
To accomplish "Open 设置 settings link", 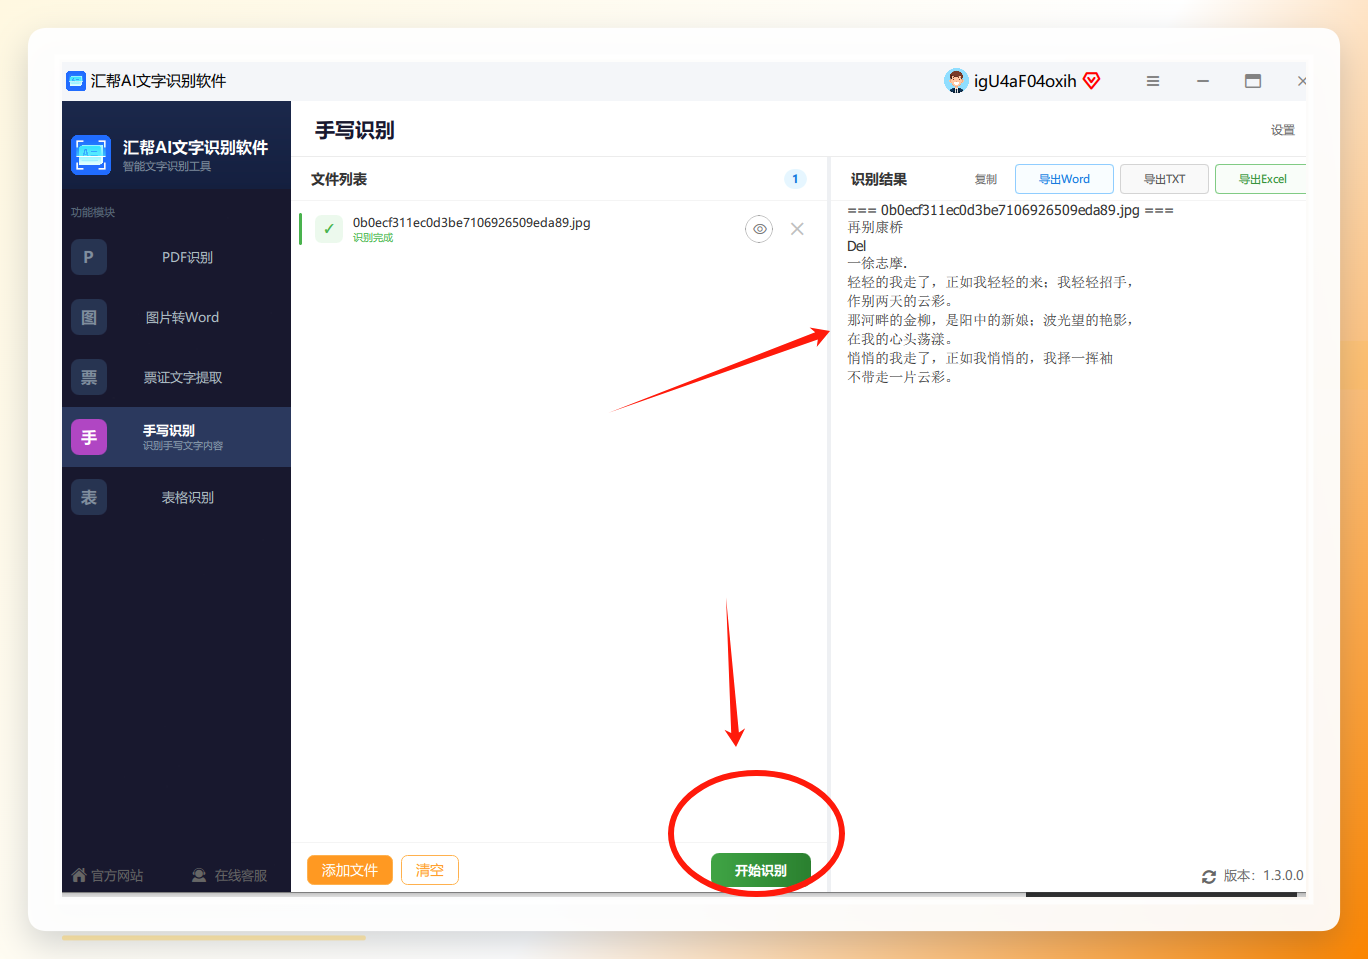I will tap(1283, 130).
